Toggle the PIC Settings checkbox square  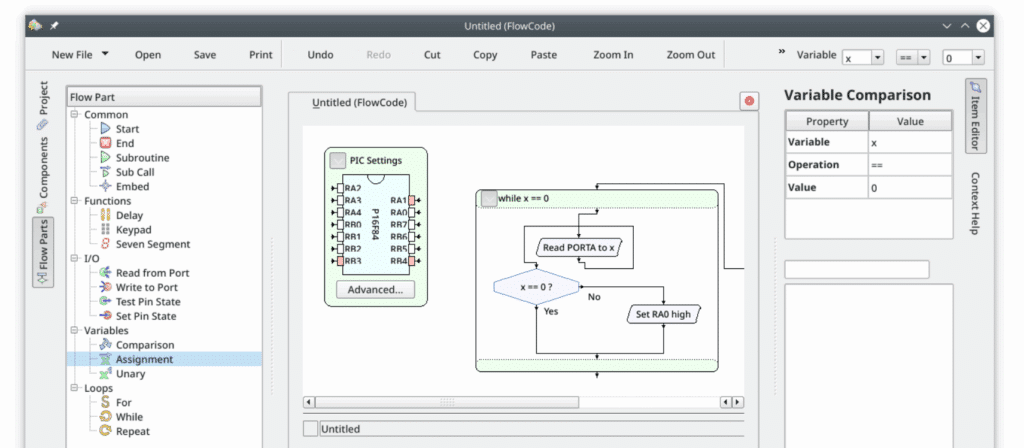coord(339,160)
